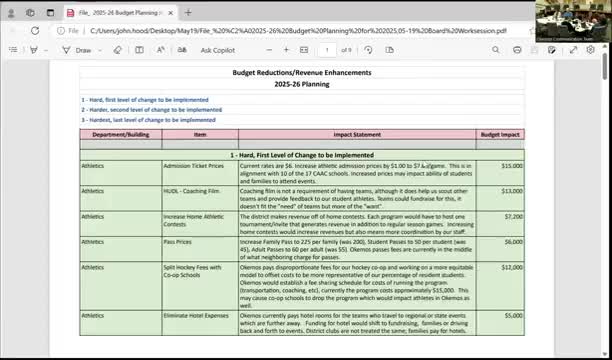This screenshot has width=612, height=360.
Task: Click the Translate icon in PDF toolbar
Action: (182, 50)
